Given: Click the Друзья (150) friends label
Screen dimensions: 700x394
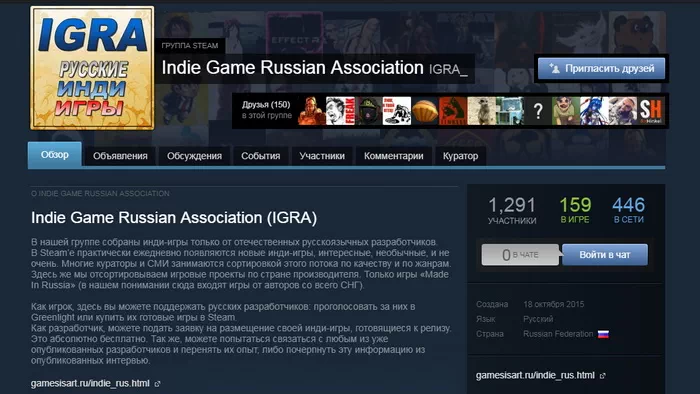Looking at the screenshot, I should point(266,104).
